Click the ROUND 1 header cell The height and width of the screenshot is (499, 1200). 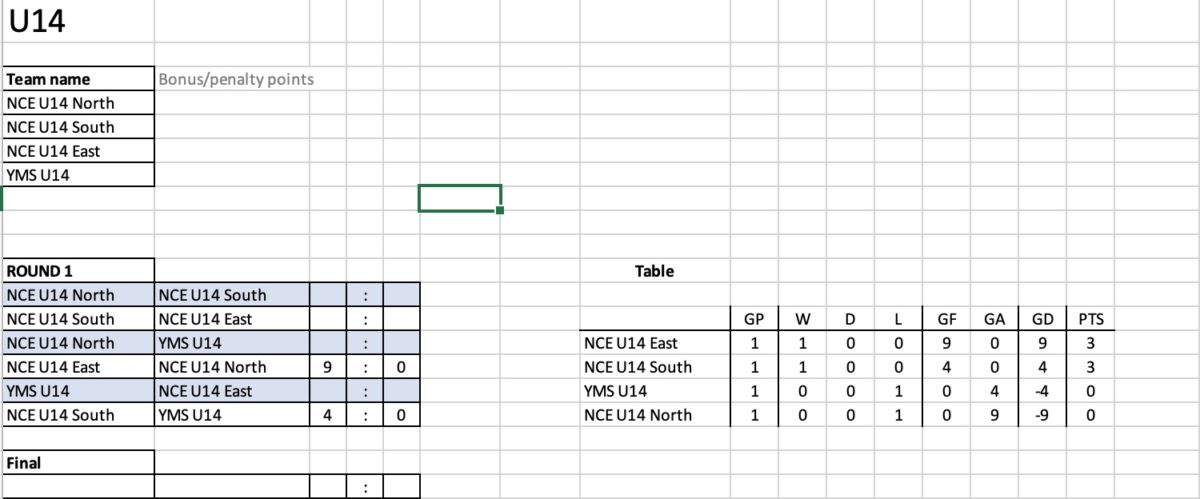click(79, 271)
